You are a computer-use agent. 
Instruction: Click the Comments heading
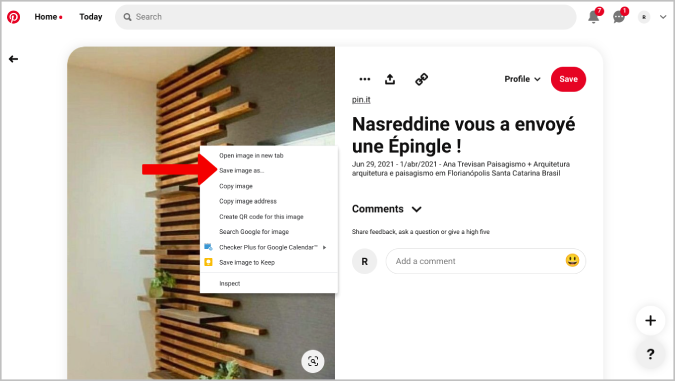click(378, 209)
